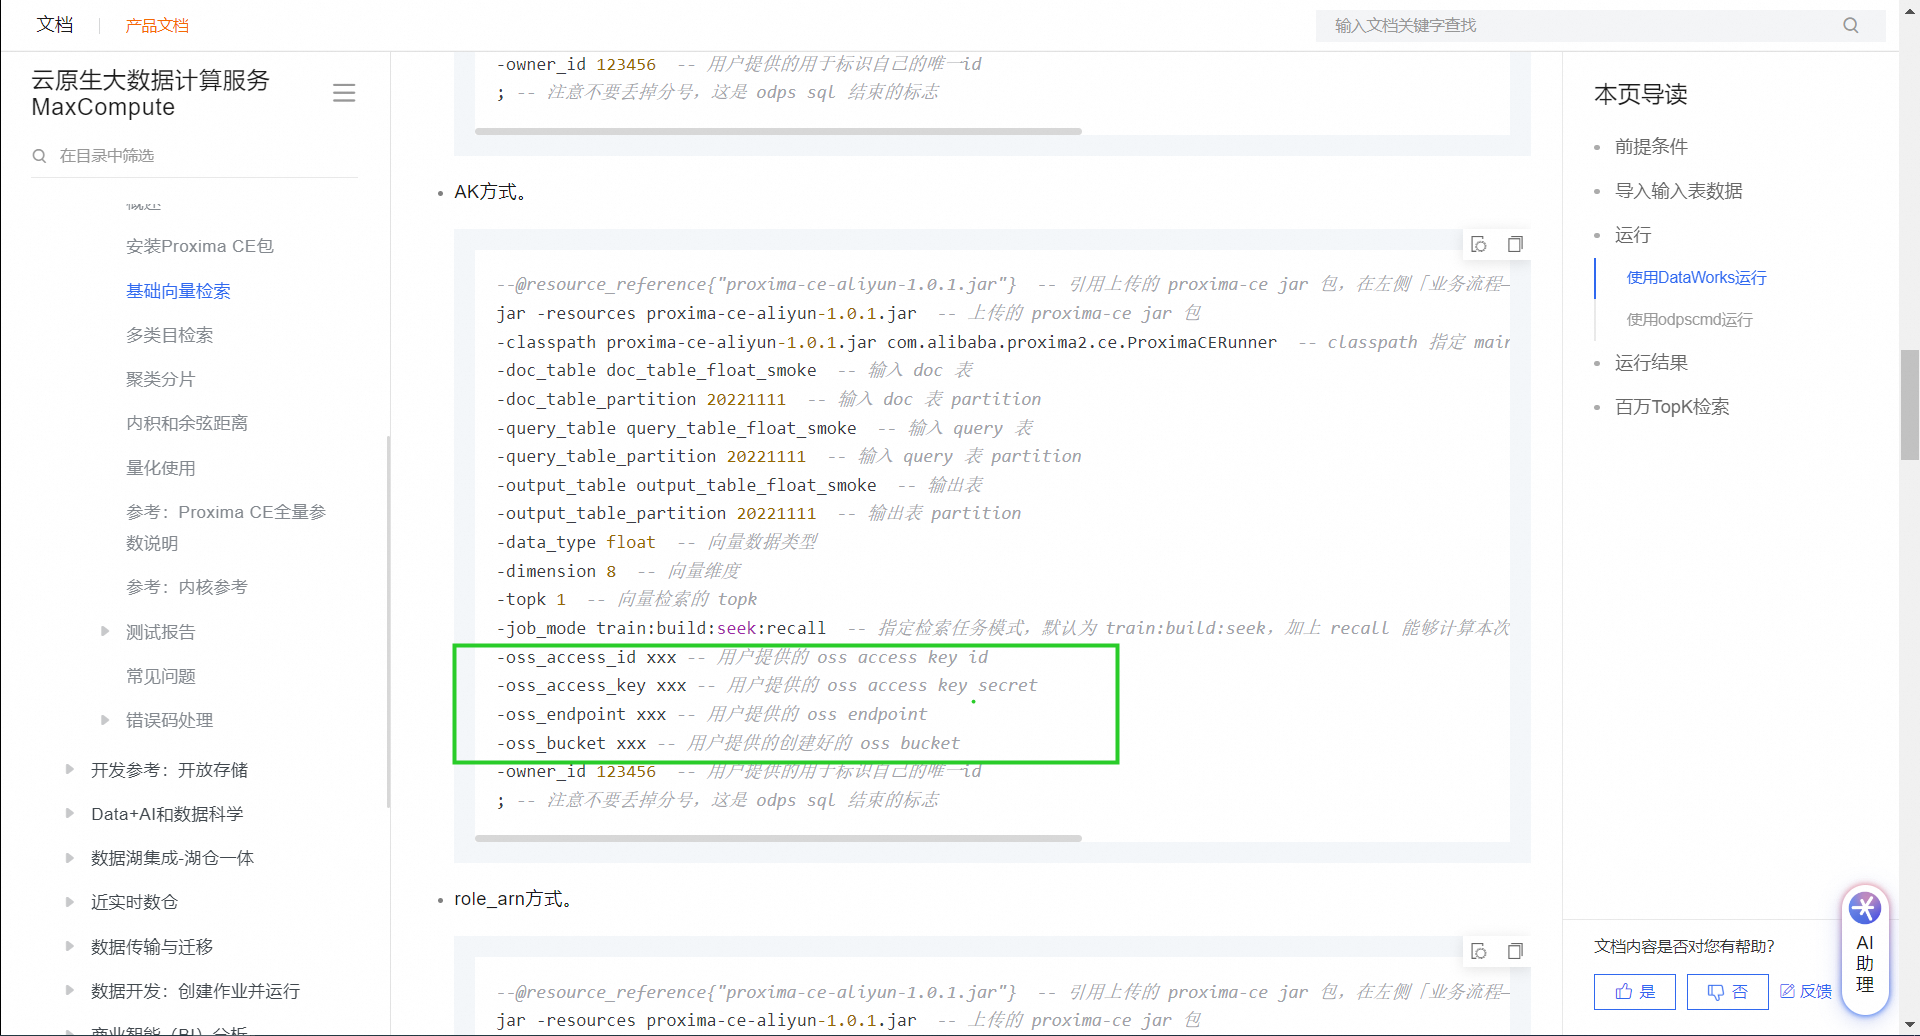Expand the Data+AI和数据科学 section
Viewport: 1920px width, 1036px height.
(70, 813)
